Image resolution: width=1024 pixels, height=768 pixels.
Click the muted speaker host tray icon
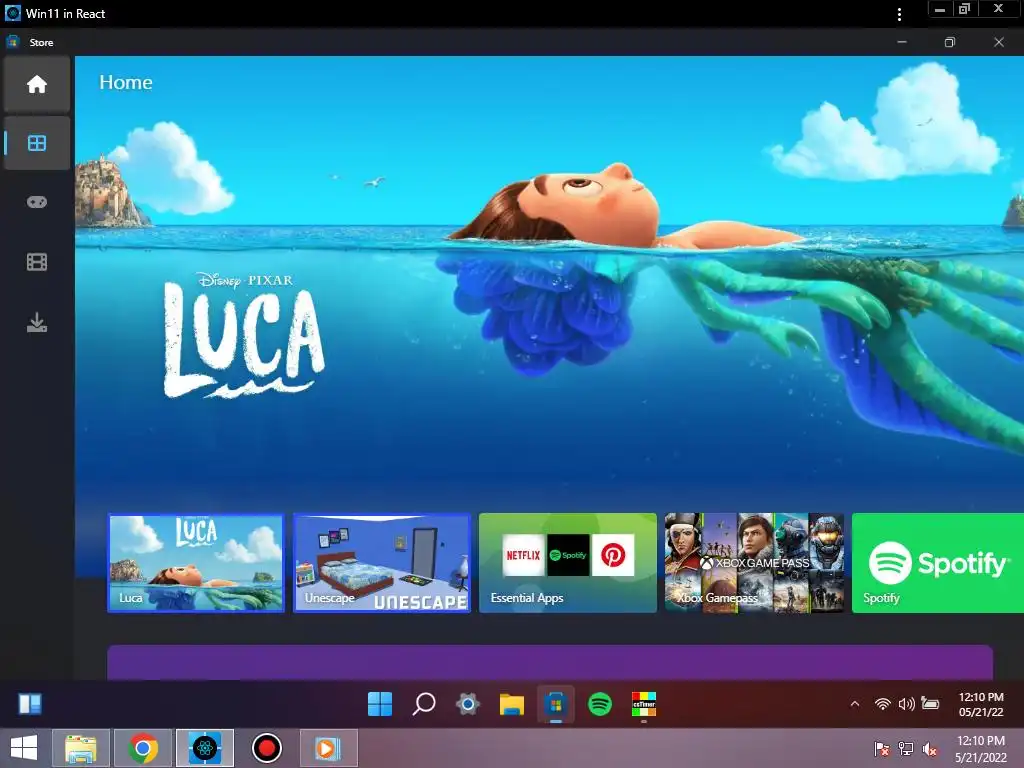coord(929,748)
